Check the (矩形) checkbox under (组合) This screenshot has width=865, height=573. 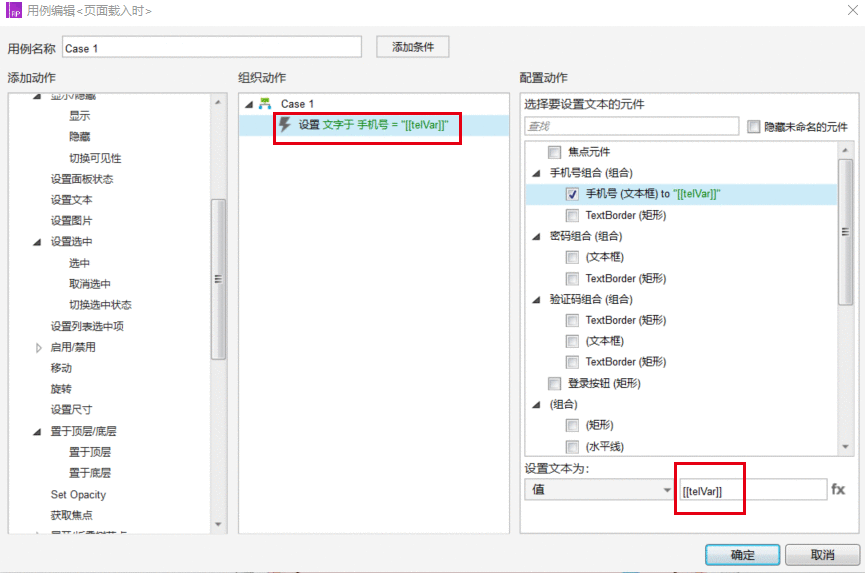tap(572, 425)
